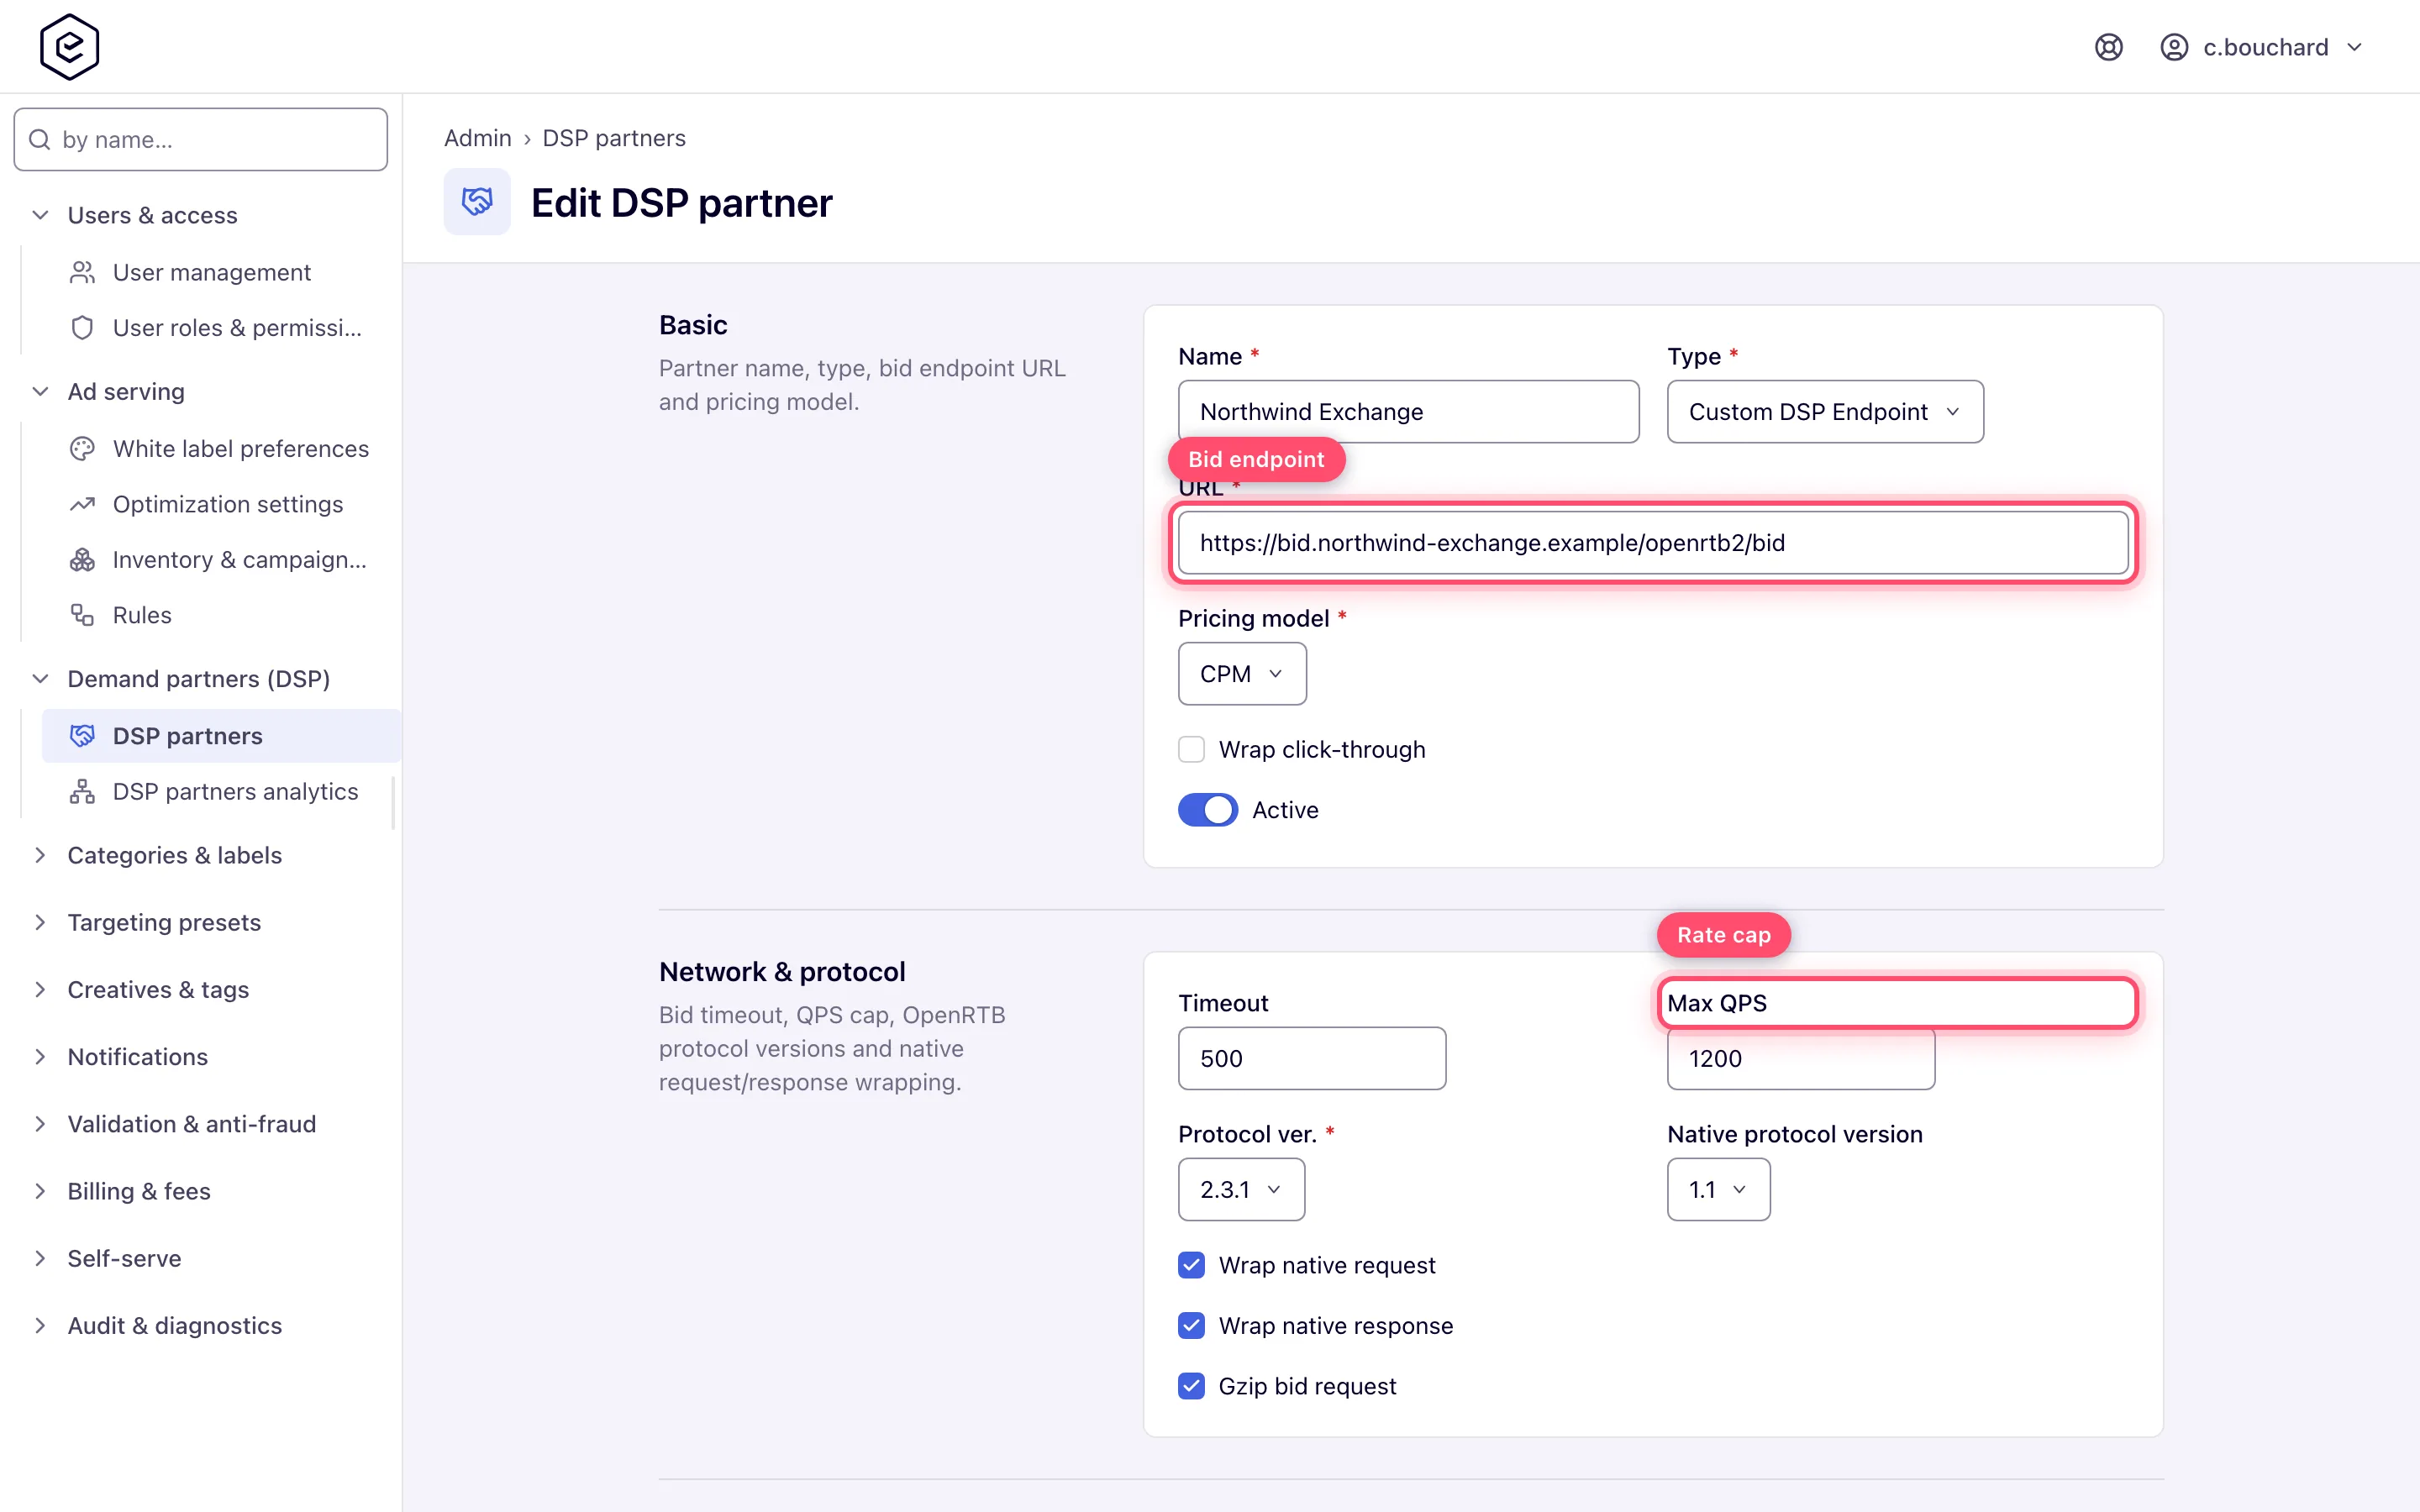Click the trend icon for Optimization settings
Image resolution: width=2420 pixels, height=1512 pixels.
[82, 504]
